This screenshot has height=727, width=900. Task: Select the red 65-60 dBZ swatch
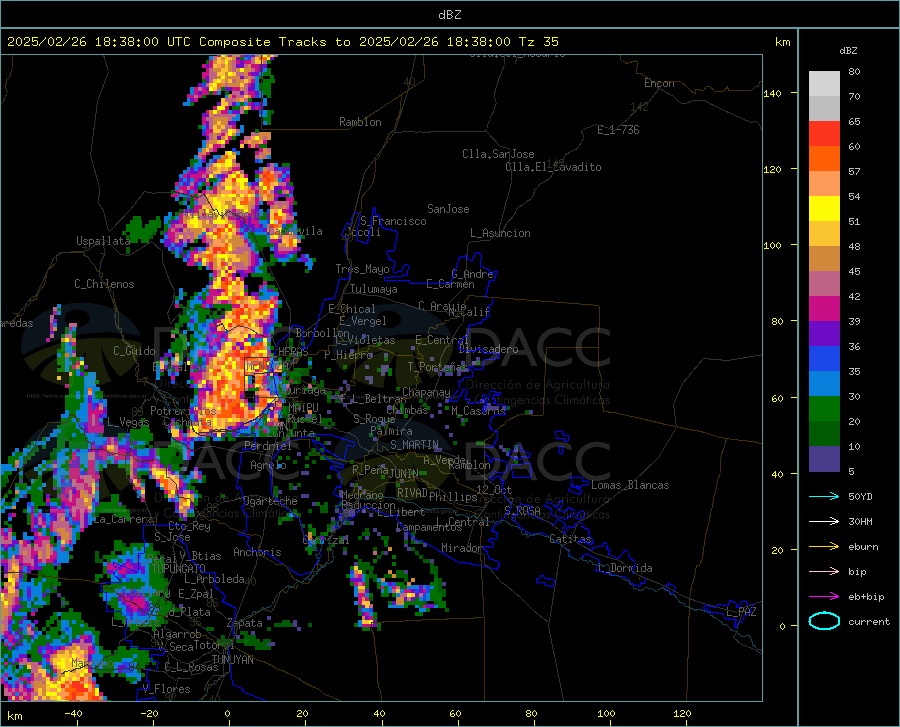pyautogui.click(x=824, y=134)
